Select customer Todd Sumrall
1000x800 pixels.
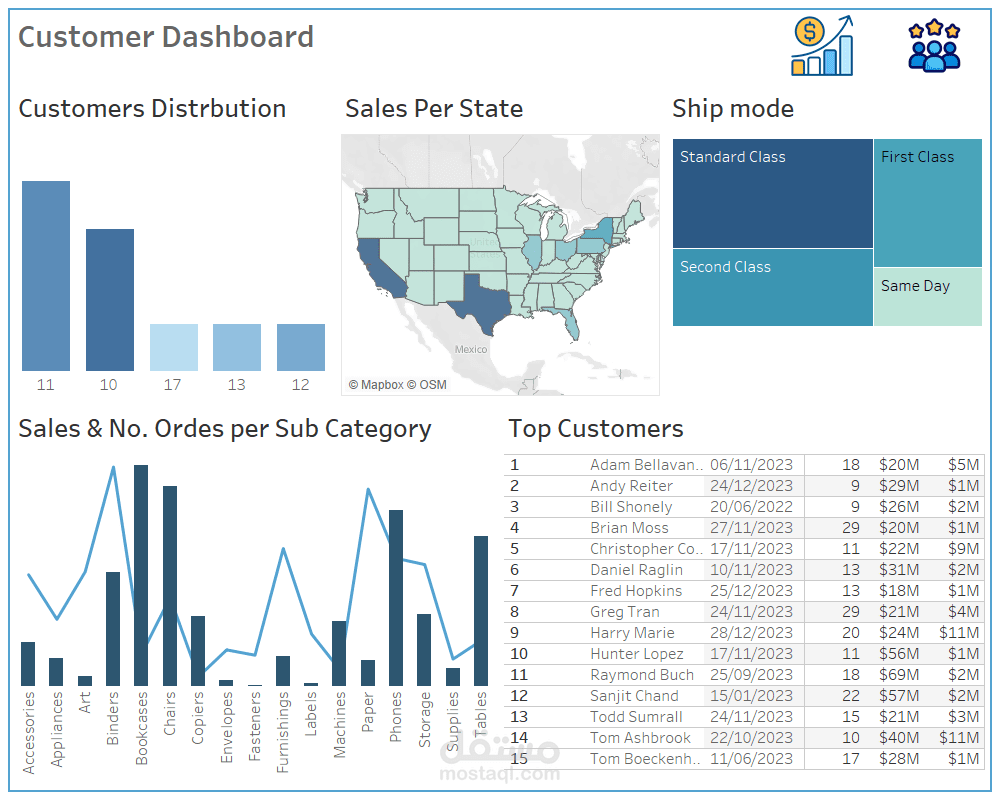pyautogui.click(x=636, y=717)
